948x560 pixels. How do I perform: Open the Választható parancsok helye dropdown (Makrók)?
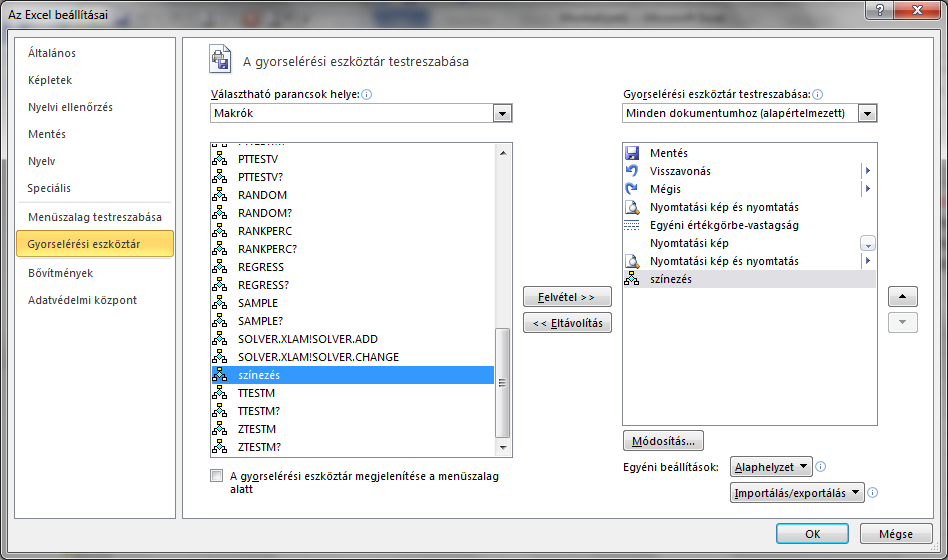(x=502, y=113)
